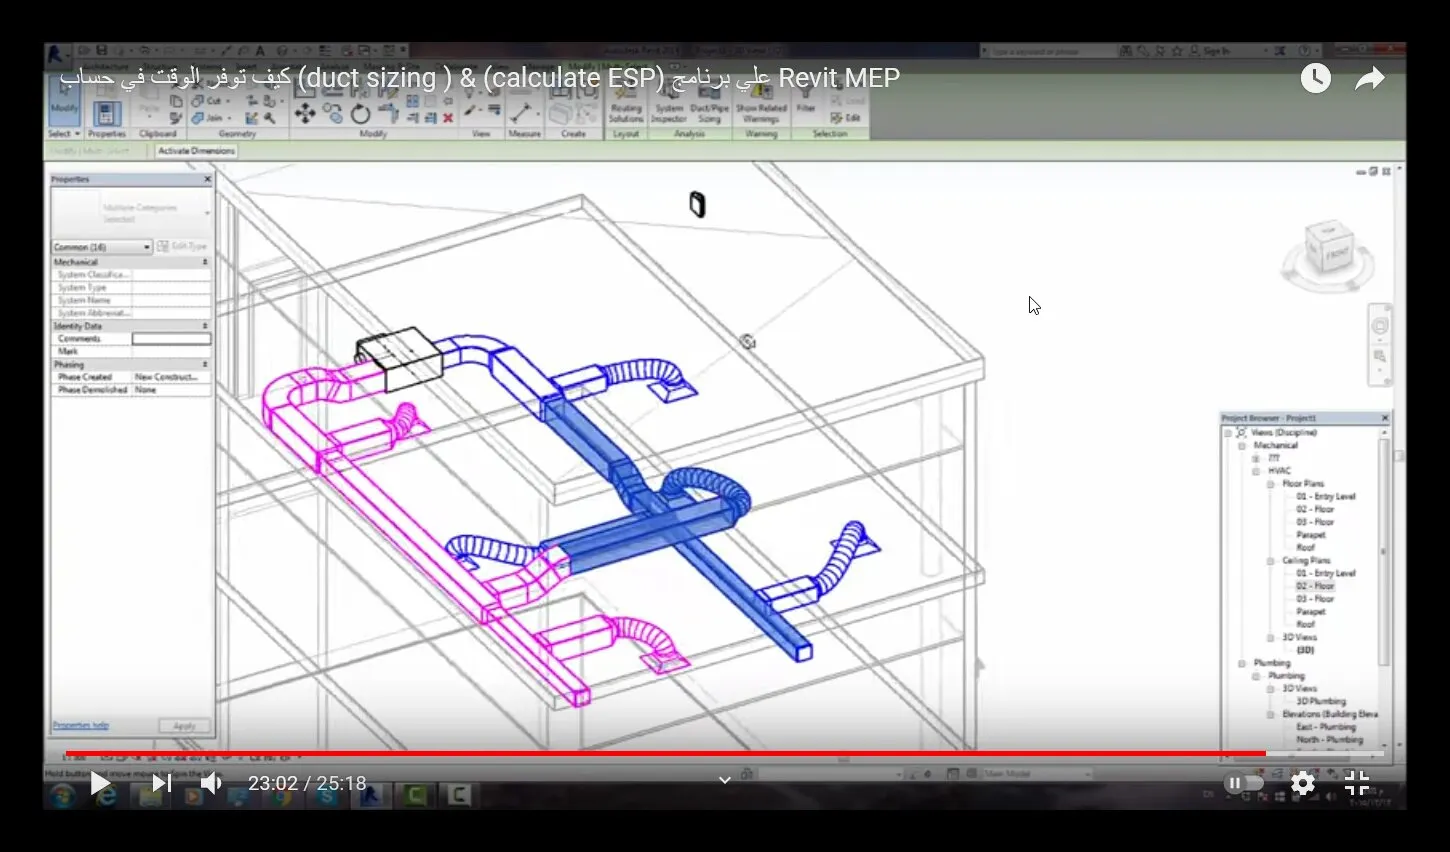Click the Phase Created value field

171,377
